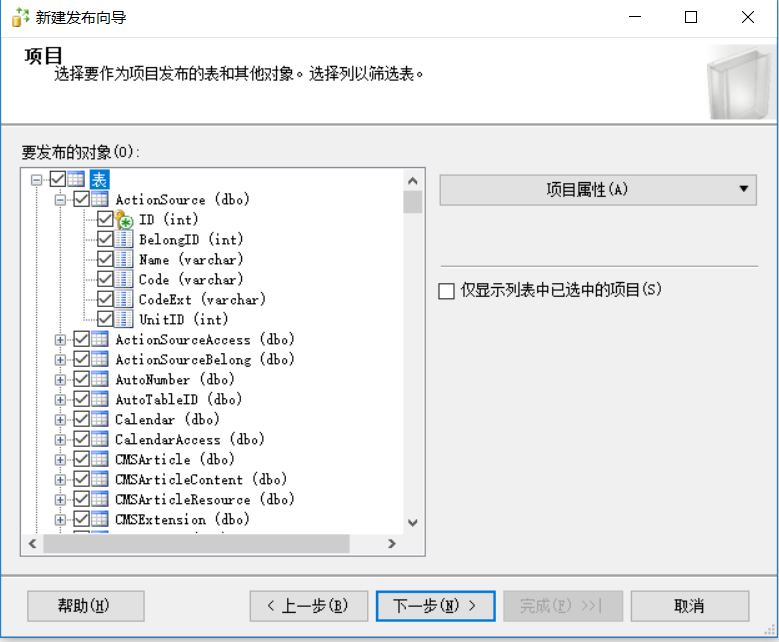
Task: Enable 仅显示列表中已选中的项目 checkbox
Action: [446, 291]
